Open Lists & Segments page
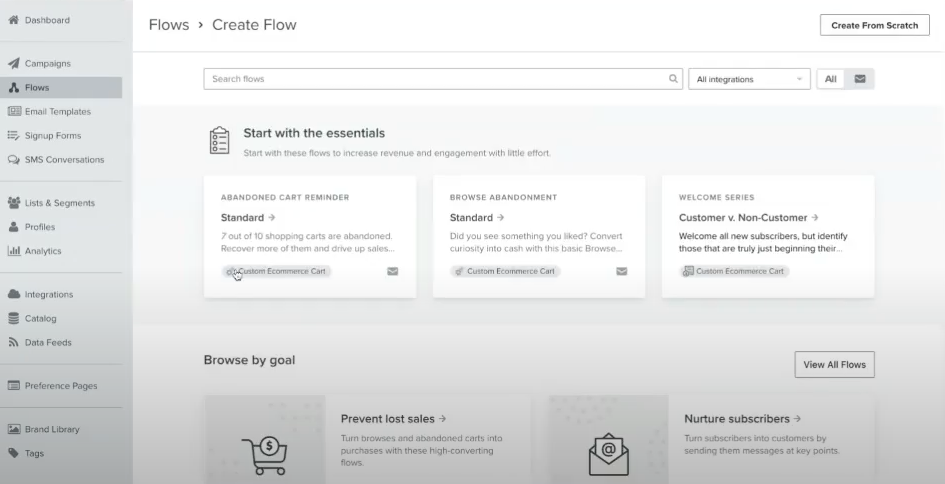 59,203
